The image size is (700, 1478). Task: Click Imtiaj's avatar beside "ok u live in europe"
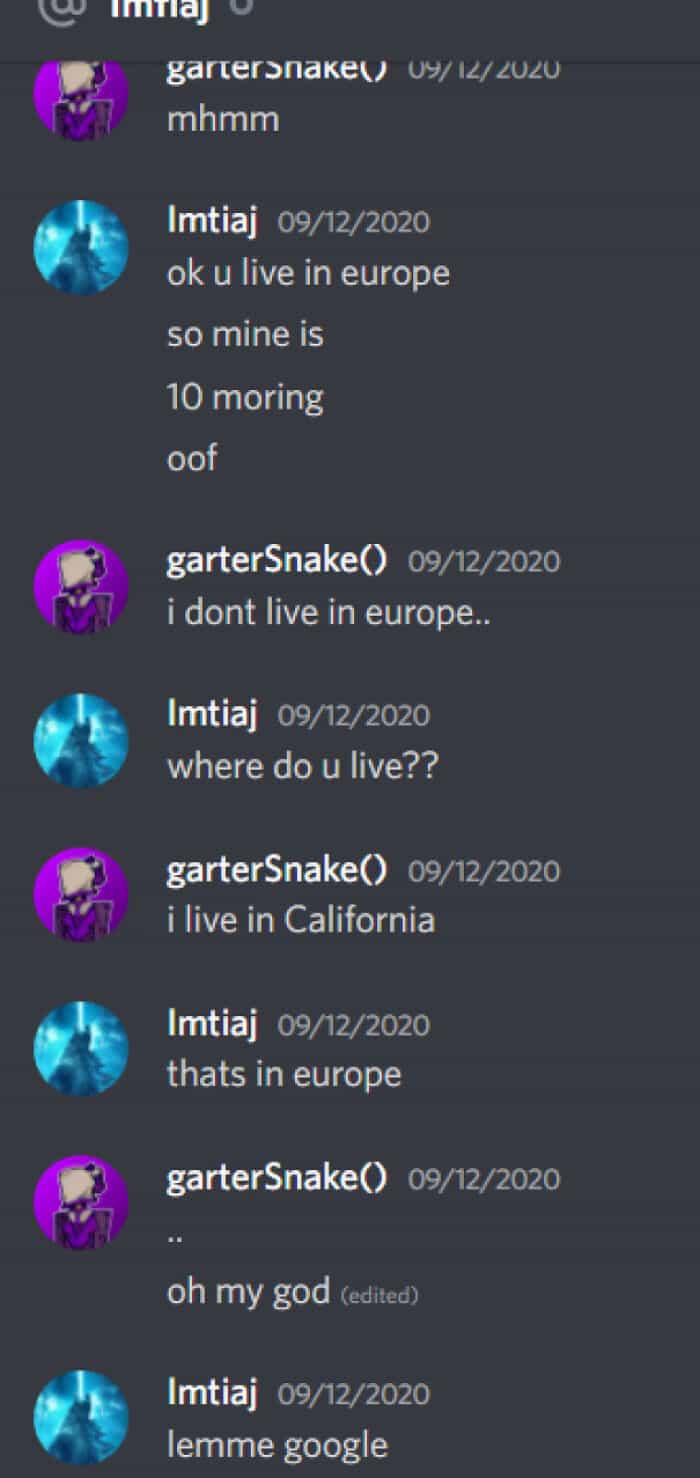(81, 247)
